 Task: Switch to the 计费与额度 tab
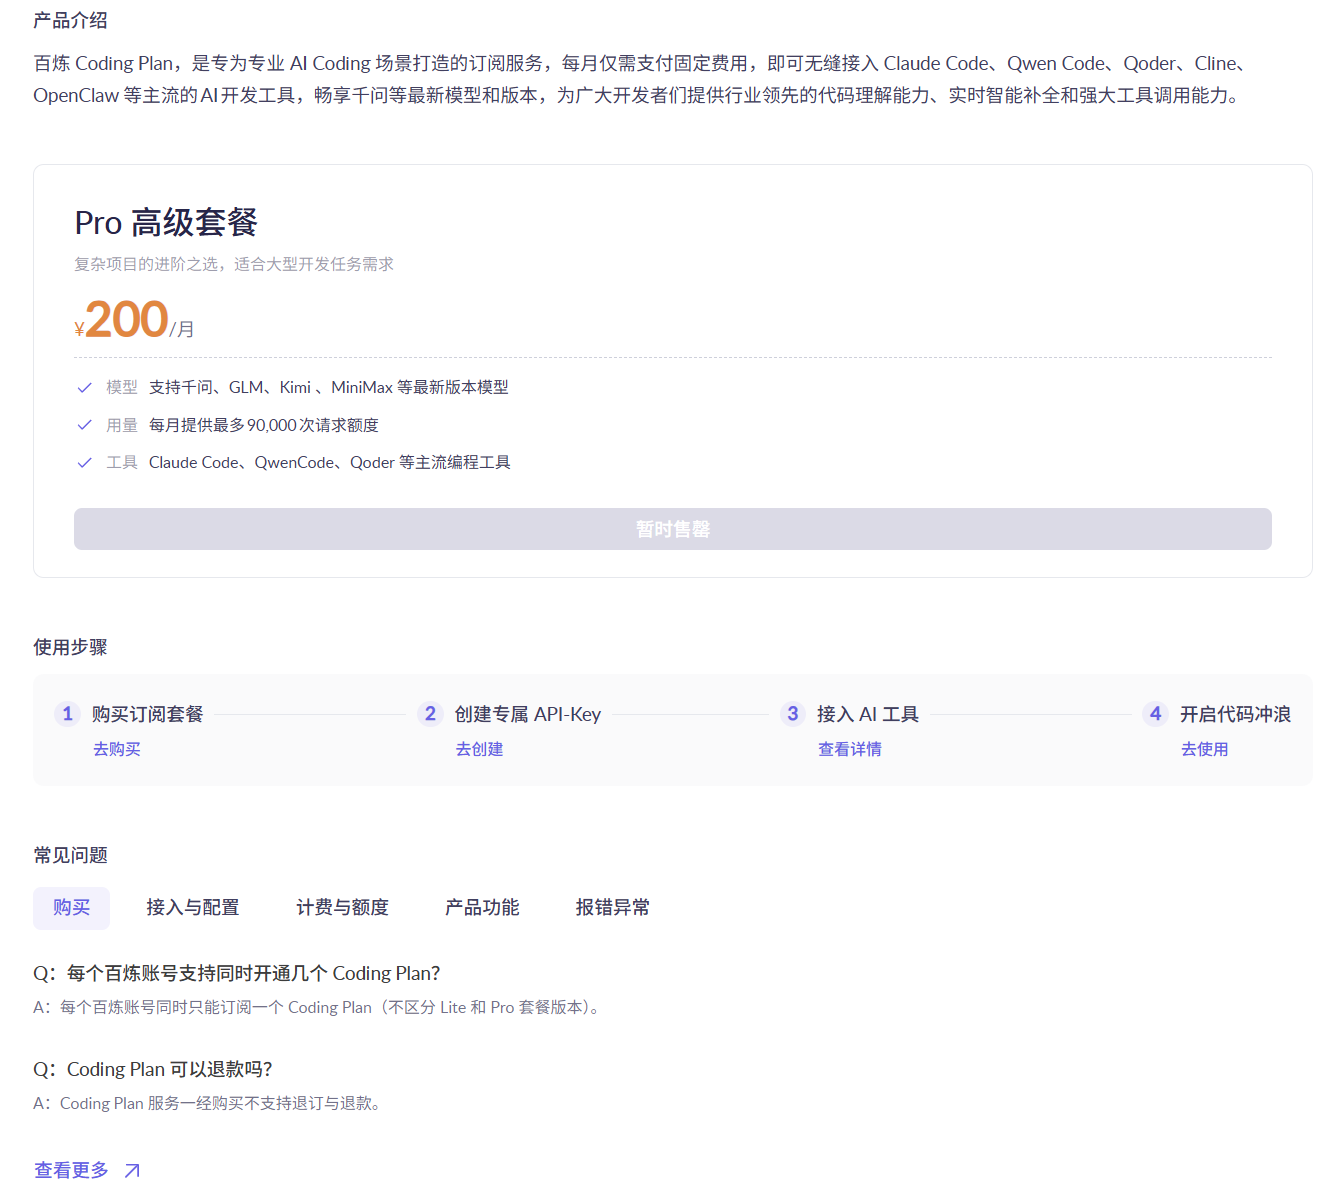pyautogui.click(x=343, y=908)
